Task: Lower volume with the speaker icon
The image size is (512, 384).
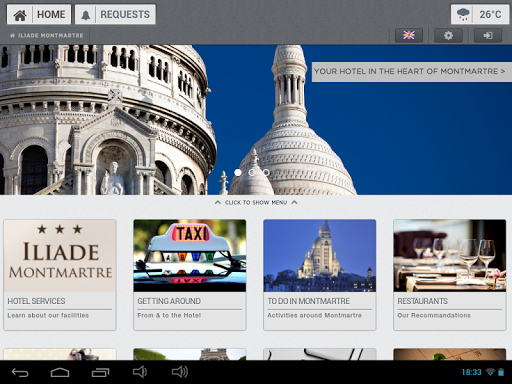Action: (140, 372)
